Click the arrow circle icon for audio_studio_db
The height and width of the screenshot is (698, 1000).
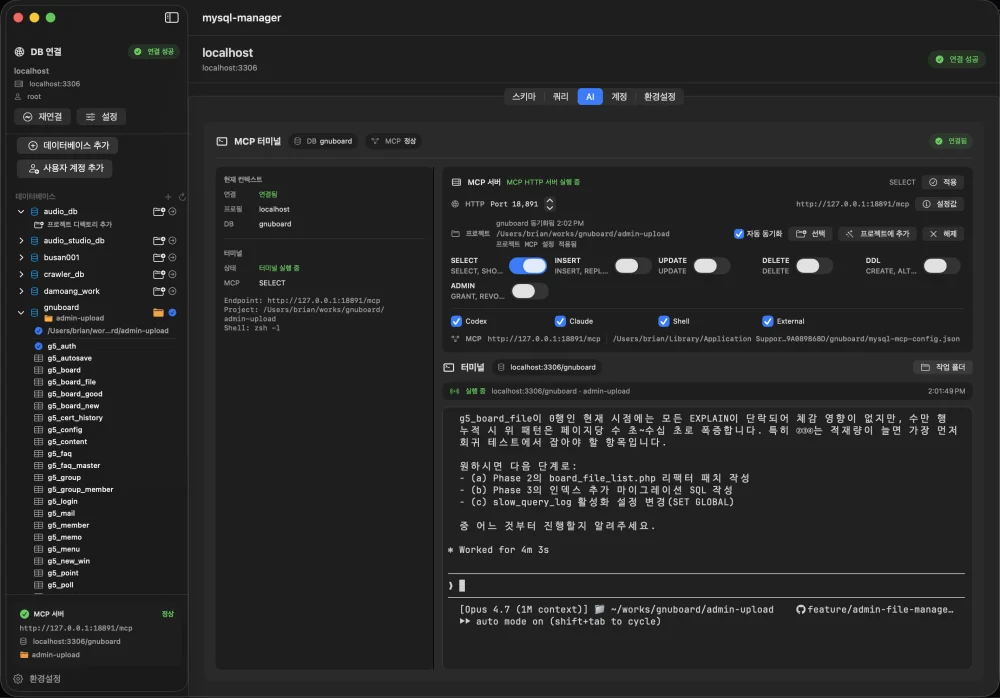[172, 241]
